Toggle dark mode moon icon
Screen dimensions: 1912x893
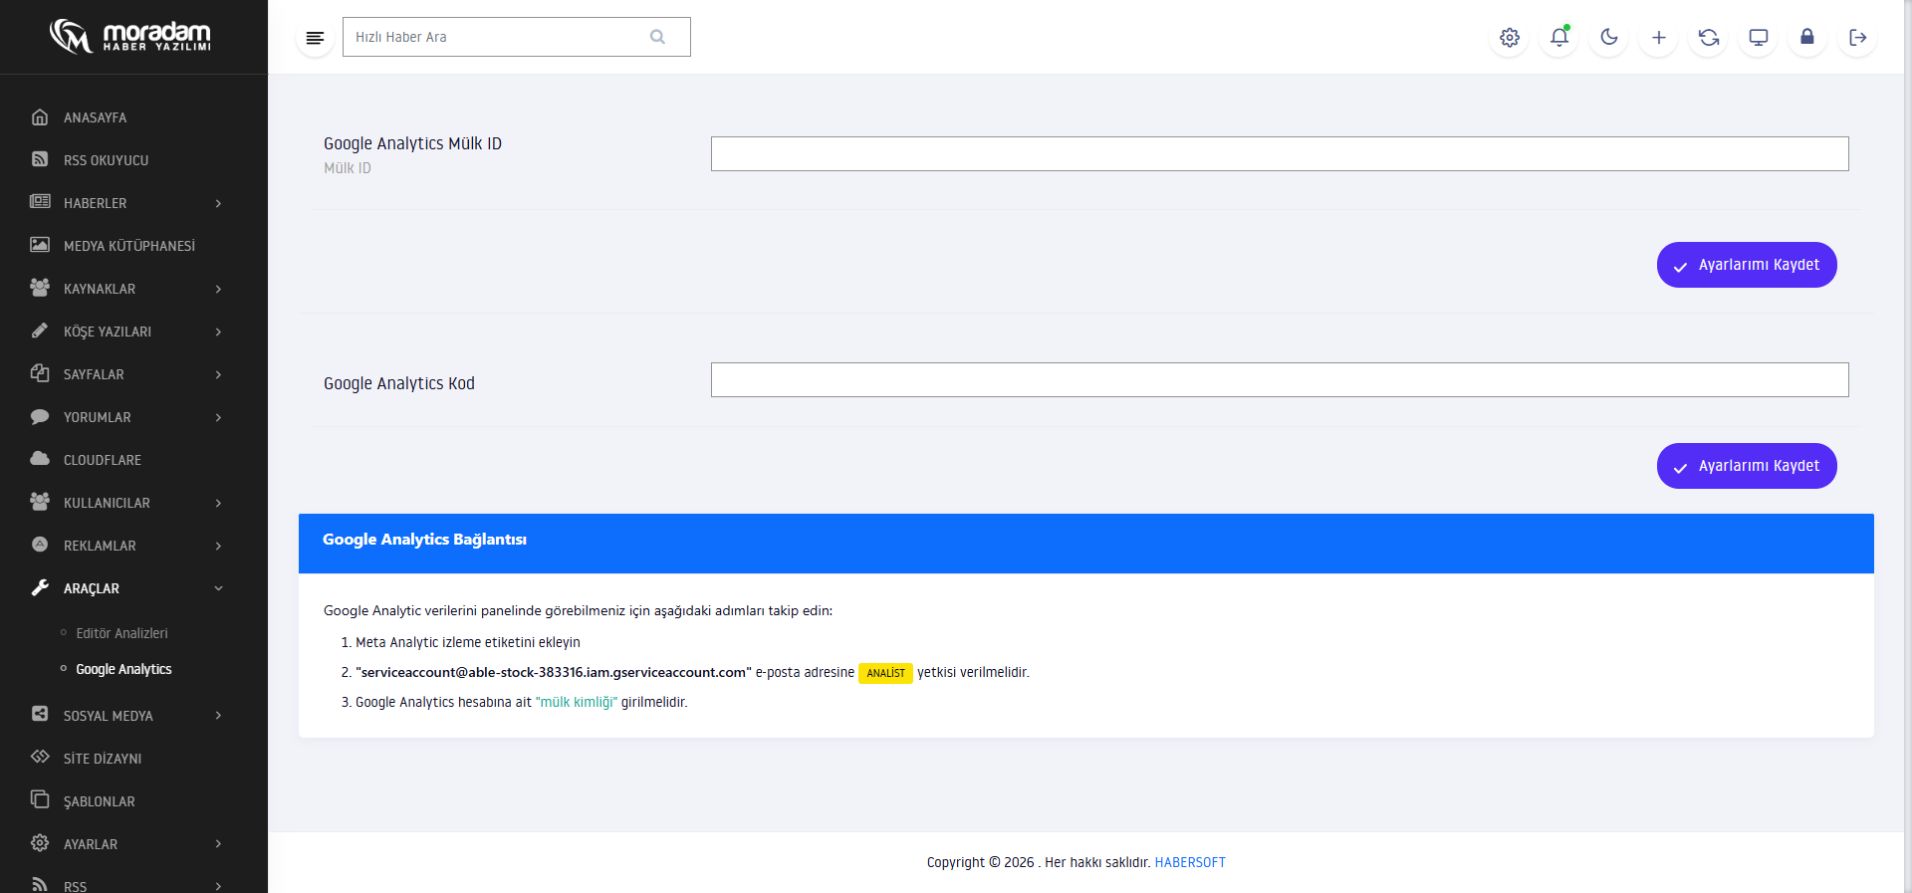click(1609, 38)
